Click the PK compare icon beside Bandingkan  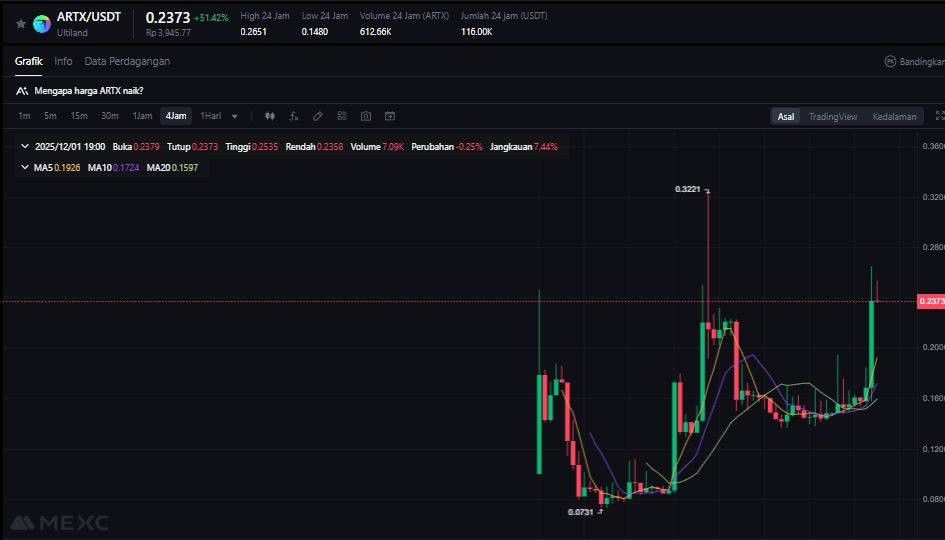[x=890, y=61]
